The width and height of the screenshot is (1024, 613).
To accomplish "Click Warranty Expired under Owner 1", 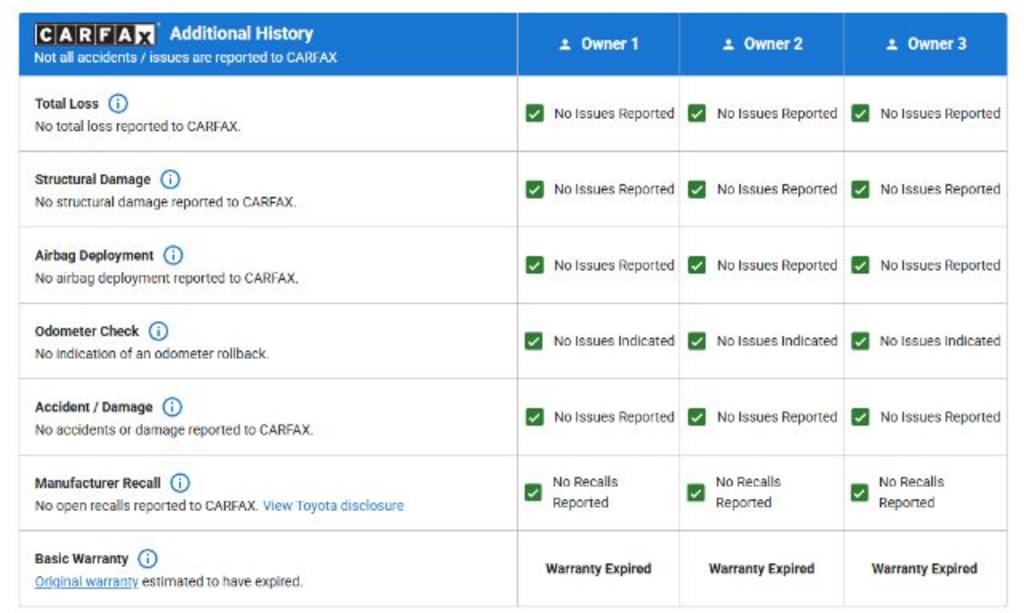I will coord(598,569).
